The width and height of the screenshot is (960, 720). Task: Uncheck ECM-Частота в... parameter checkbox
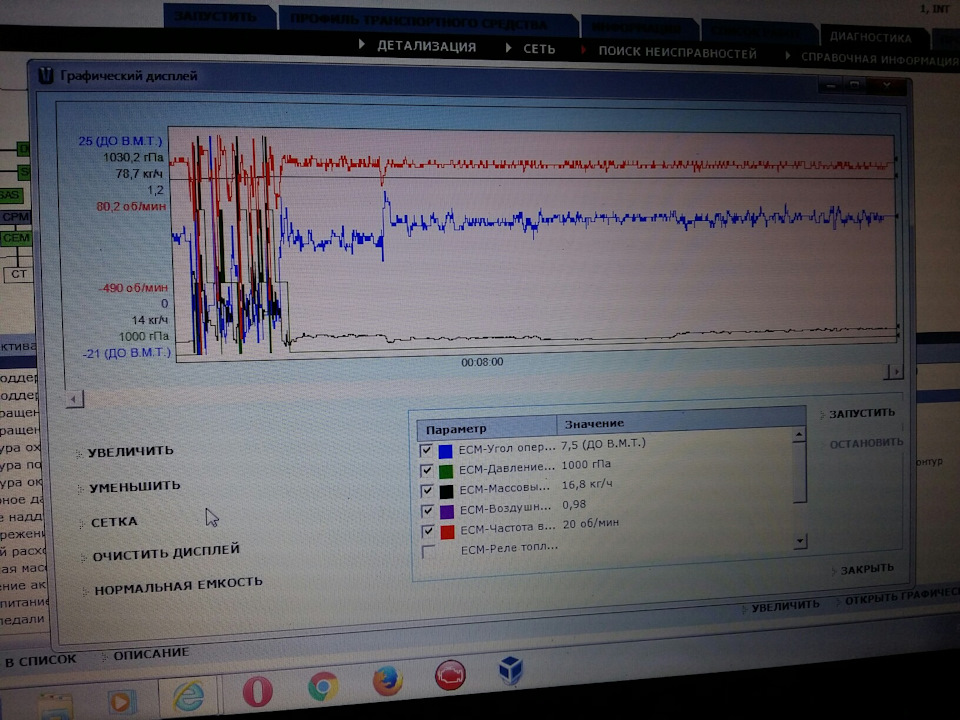point(429,531)
